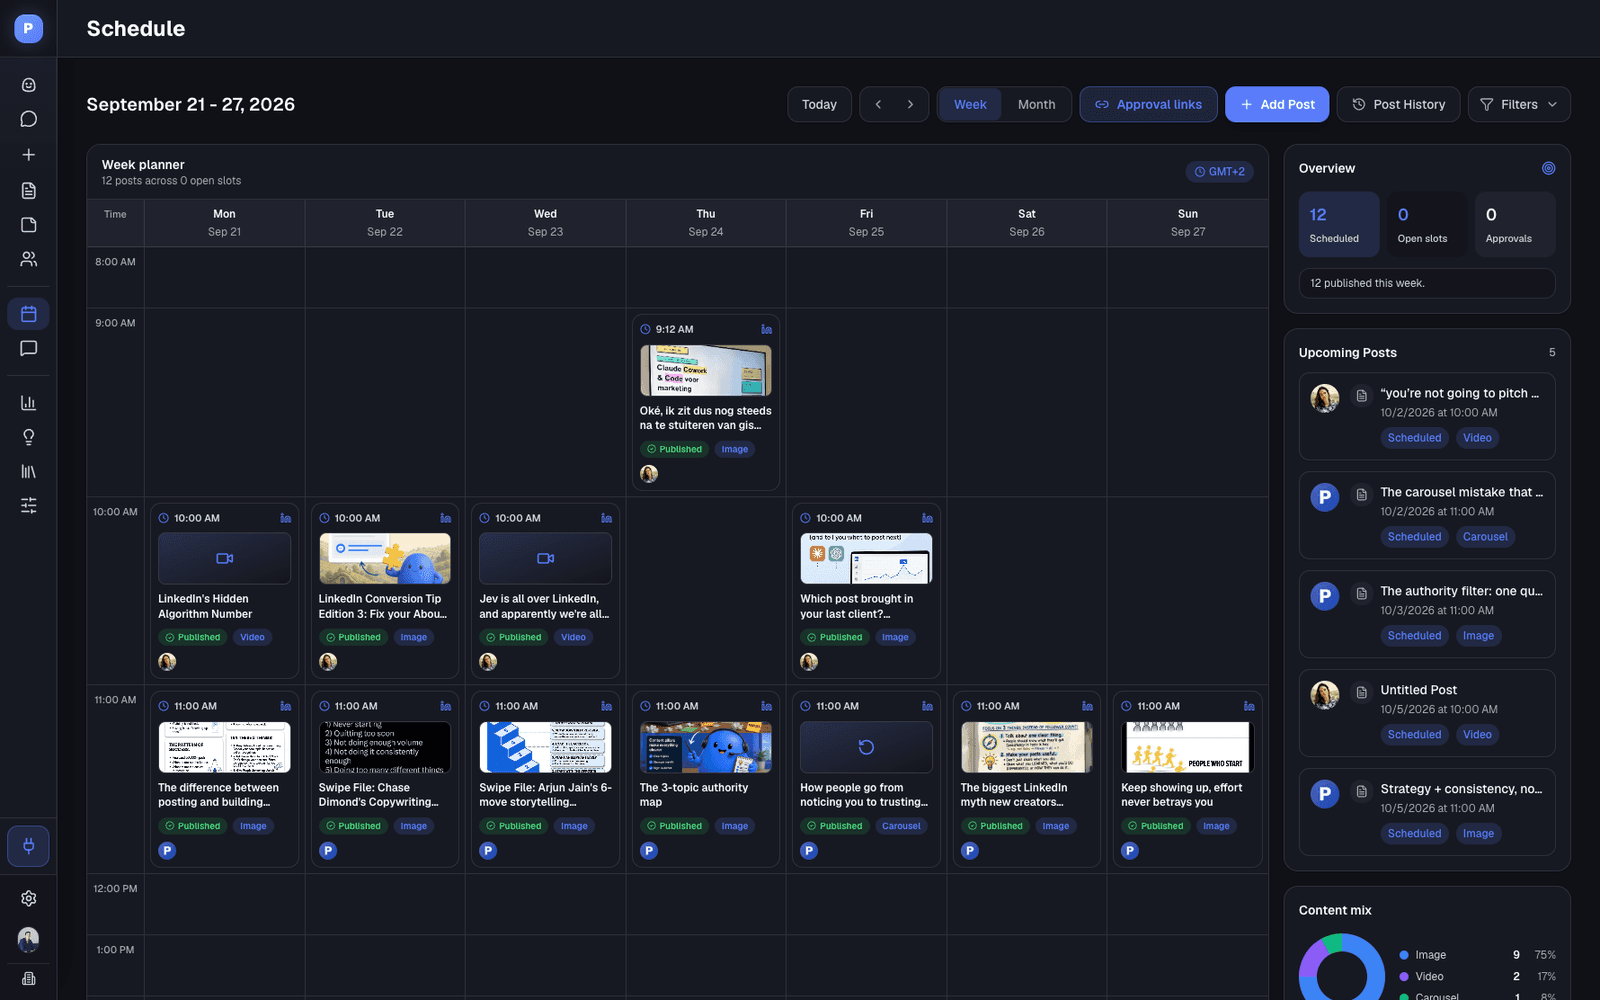Open the lightbulb ideas sidebar icon
Image resolution: width=1600 pixels, height=1000 pixels.
[29, 437]
